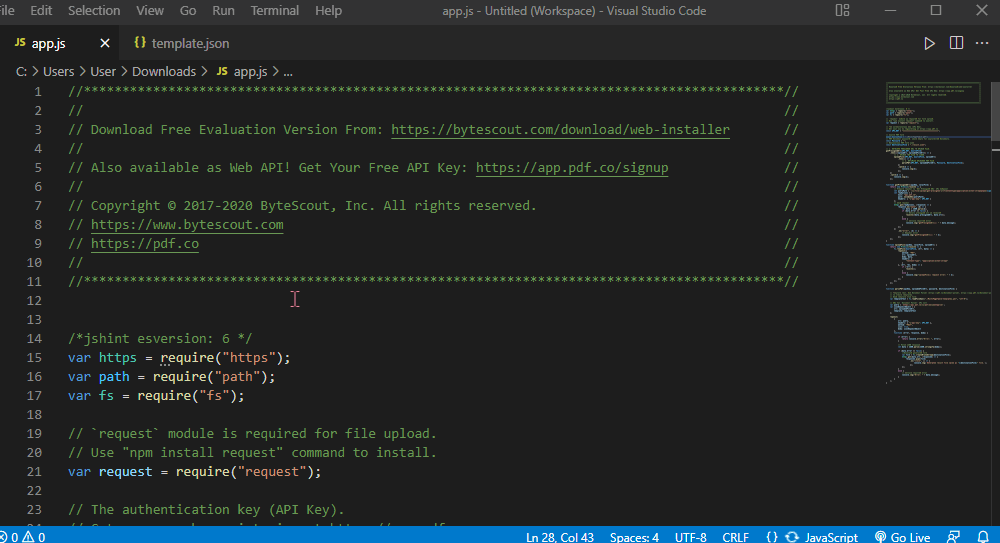Open the https://www.bytescout.com link

[187, 225]
